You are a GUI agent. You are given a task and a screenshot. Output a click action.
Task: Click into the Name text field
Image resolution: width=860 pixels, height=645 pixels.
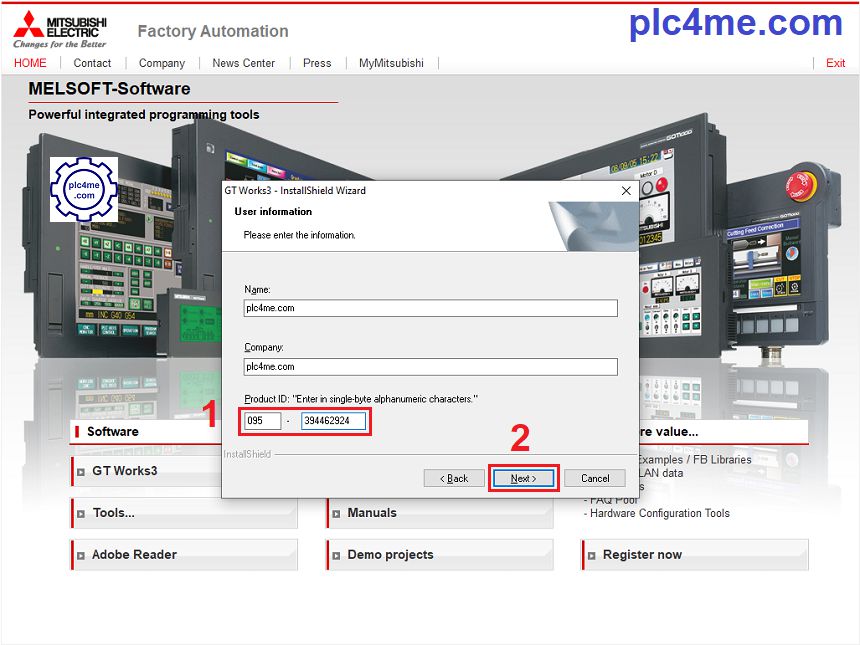[430, 308]
